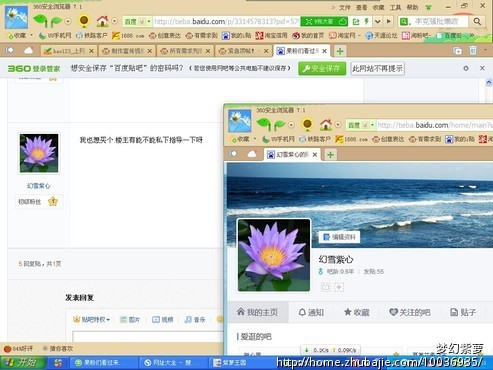Image resolution: width=493 pixels, height=370 pixels.
Task: Click the 编辑资料 edit profile button
Action: [339, 237]
